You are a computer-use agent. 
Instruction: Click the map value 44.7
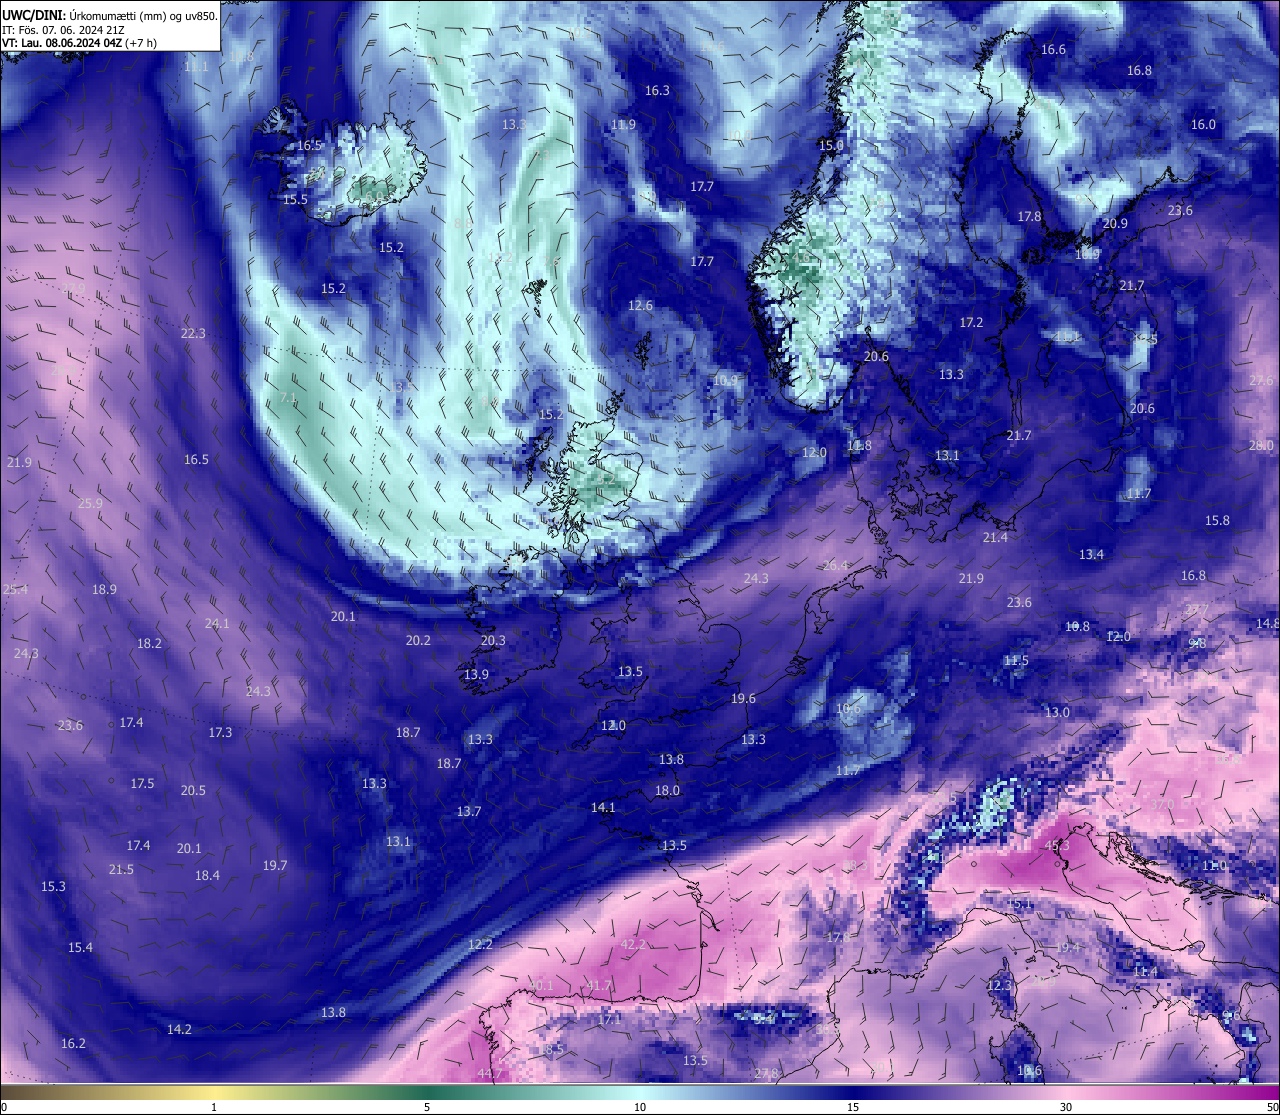[490, 1074]
